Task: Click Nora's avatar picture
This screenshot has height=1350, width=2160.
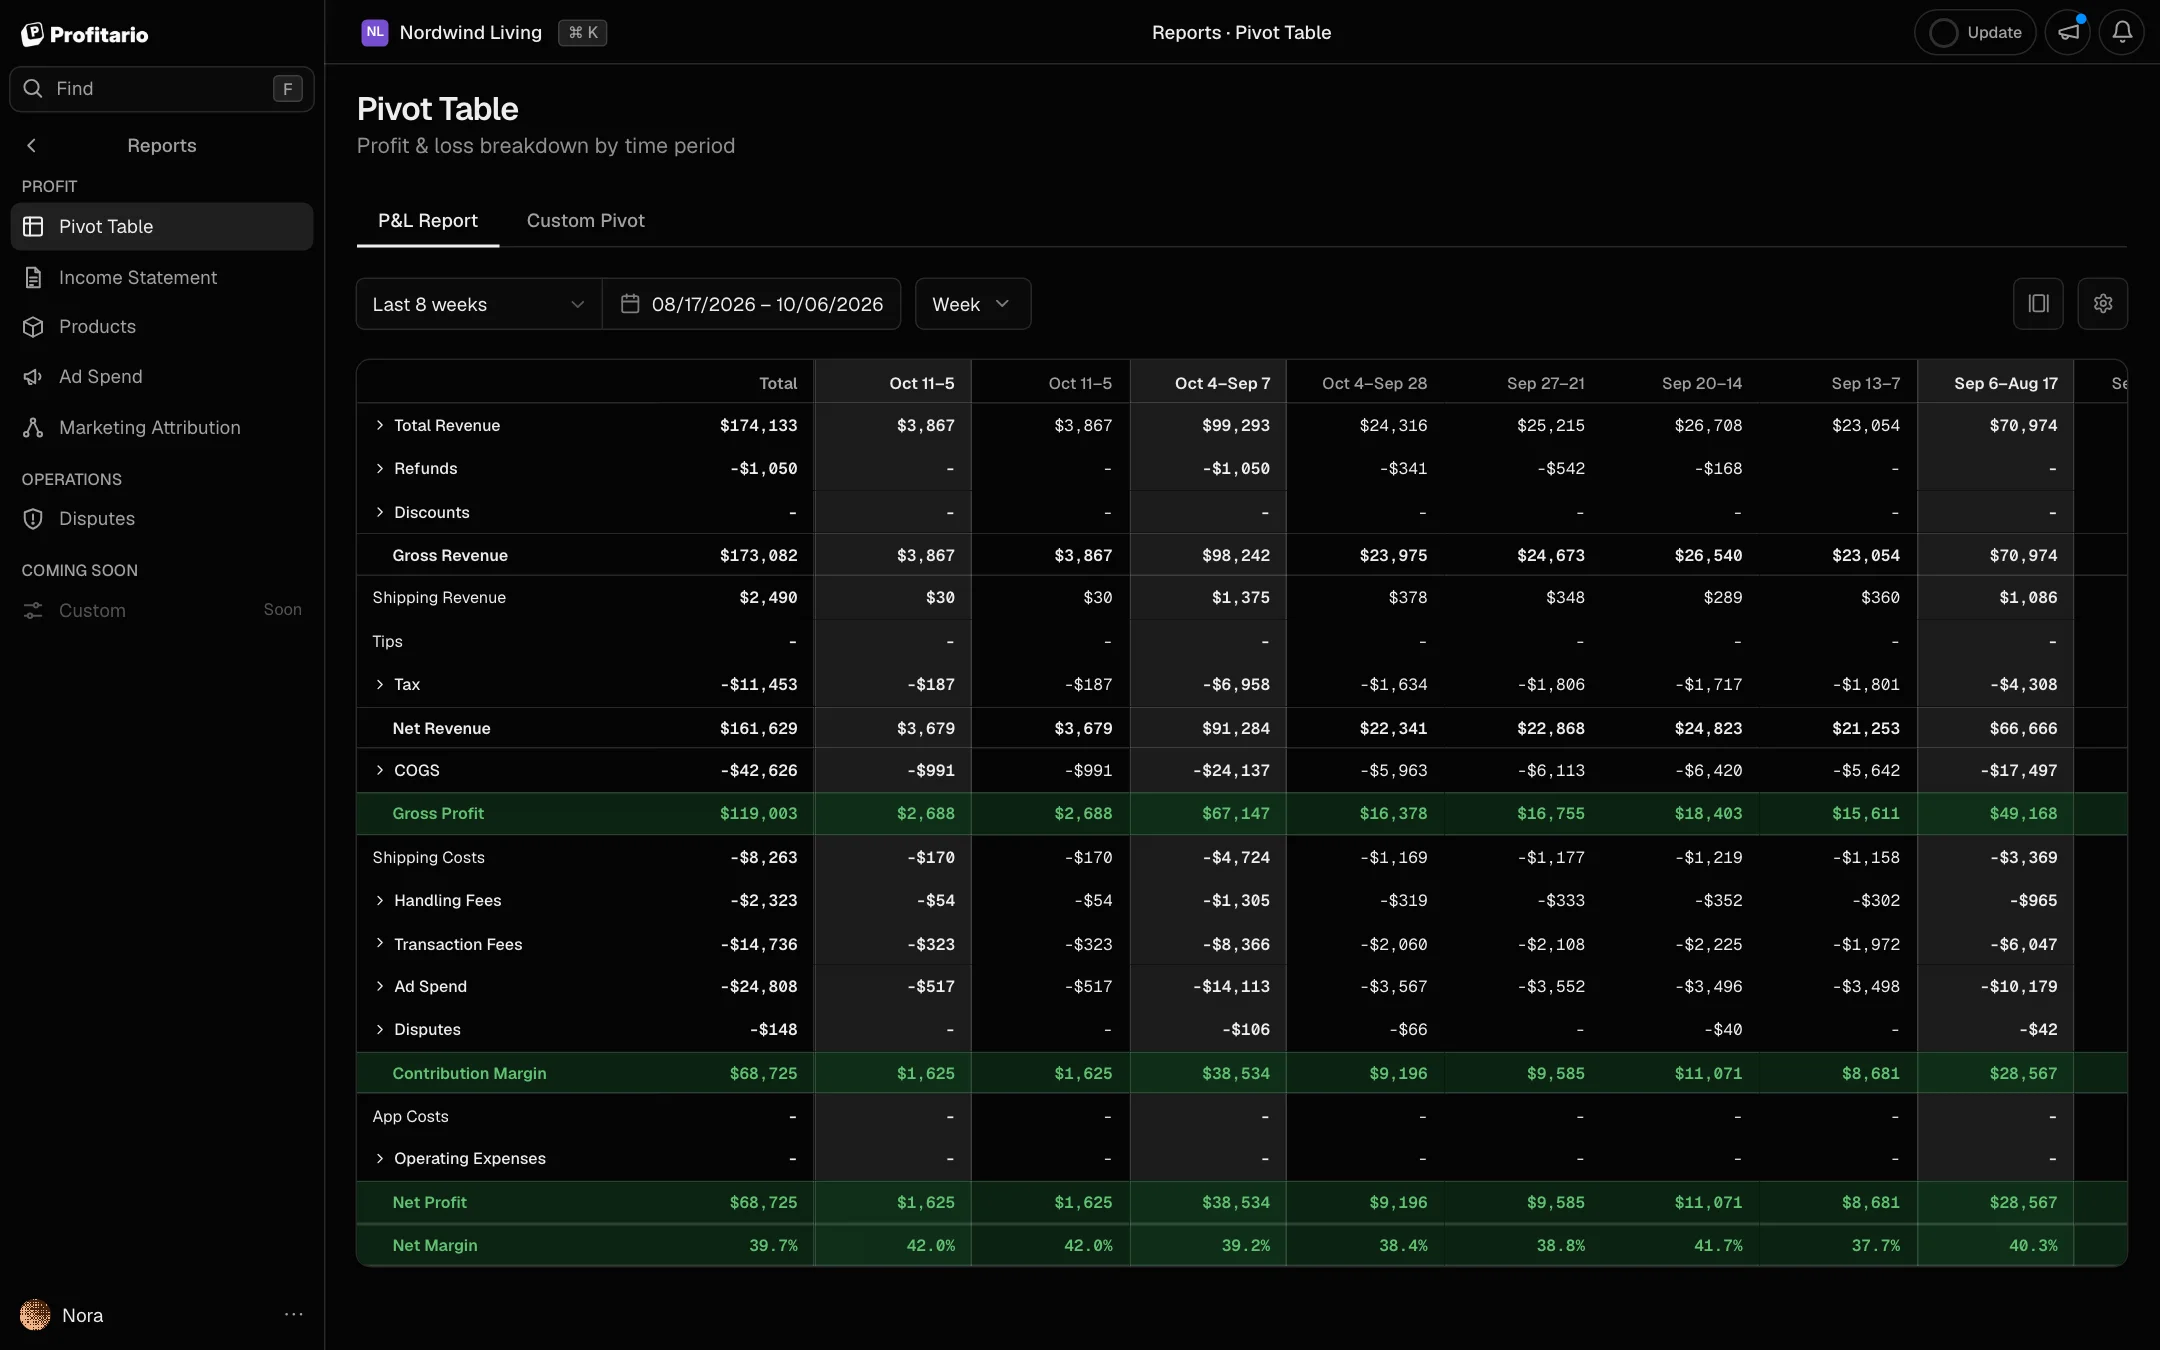Action: coord(35,1315)
